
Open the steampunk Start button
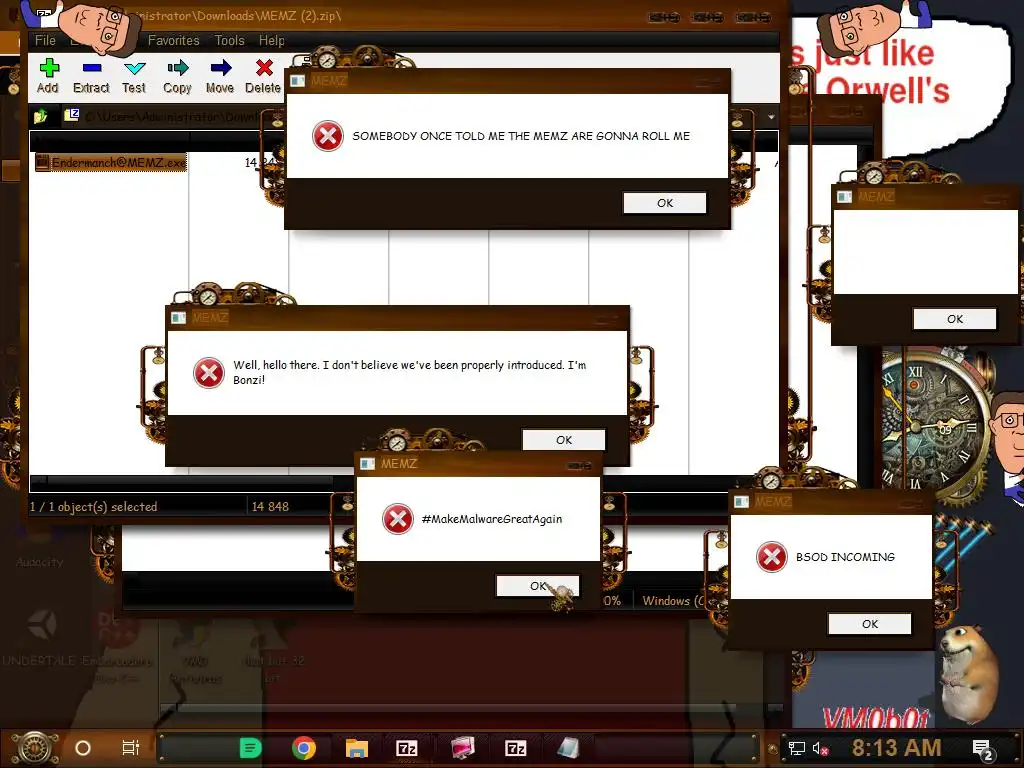point(34,748)
